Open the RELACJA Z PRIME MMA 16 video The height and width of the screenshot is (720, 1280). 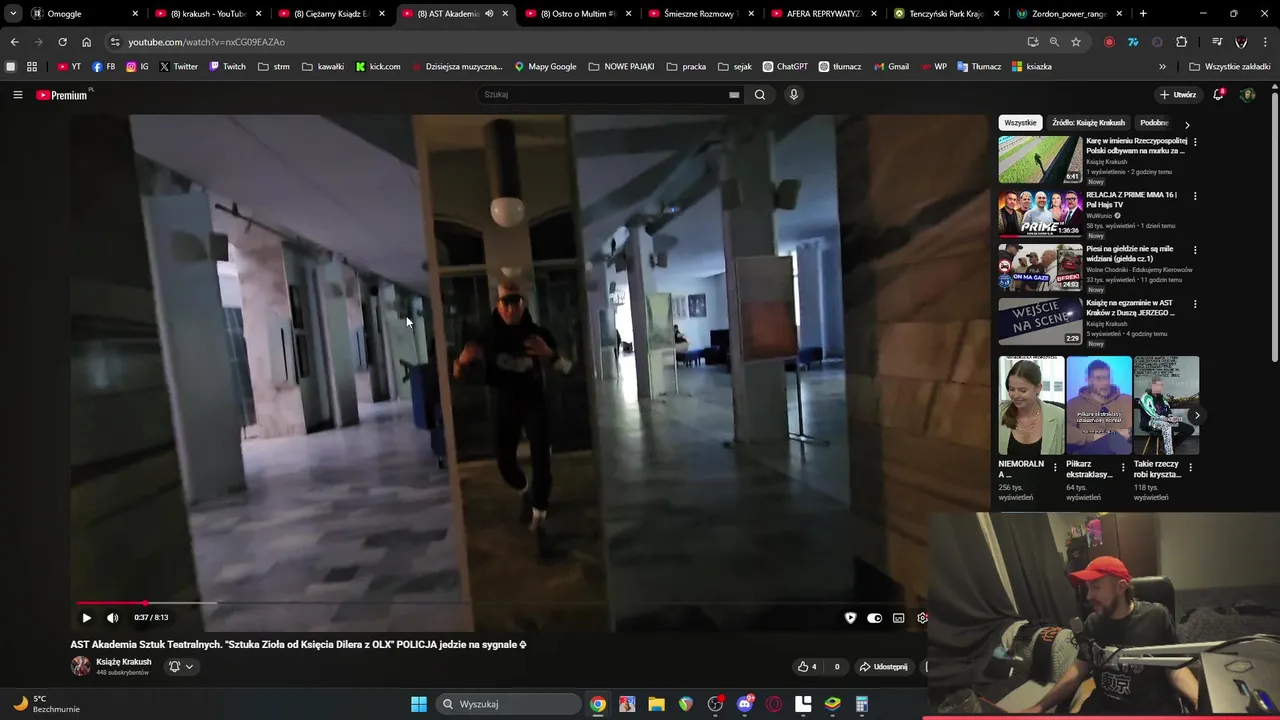1040,213
